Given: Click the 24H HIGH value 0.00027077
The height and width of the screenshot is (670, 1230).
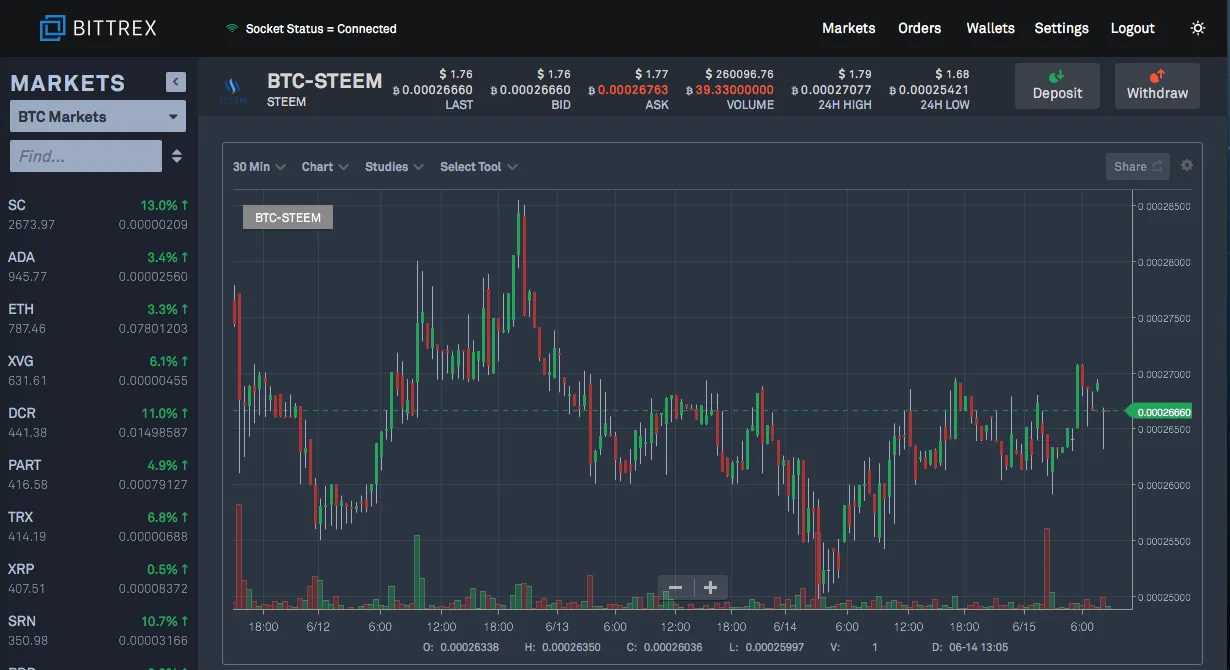Looking at the screenshot, I should (831, 90).
